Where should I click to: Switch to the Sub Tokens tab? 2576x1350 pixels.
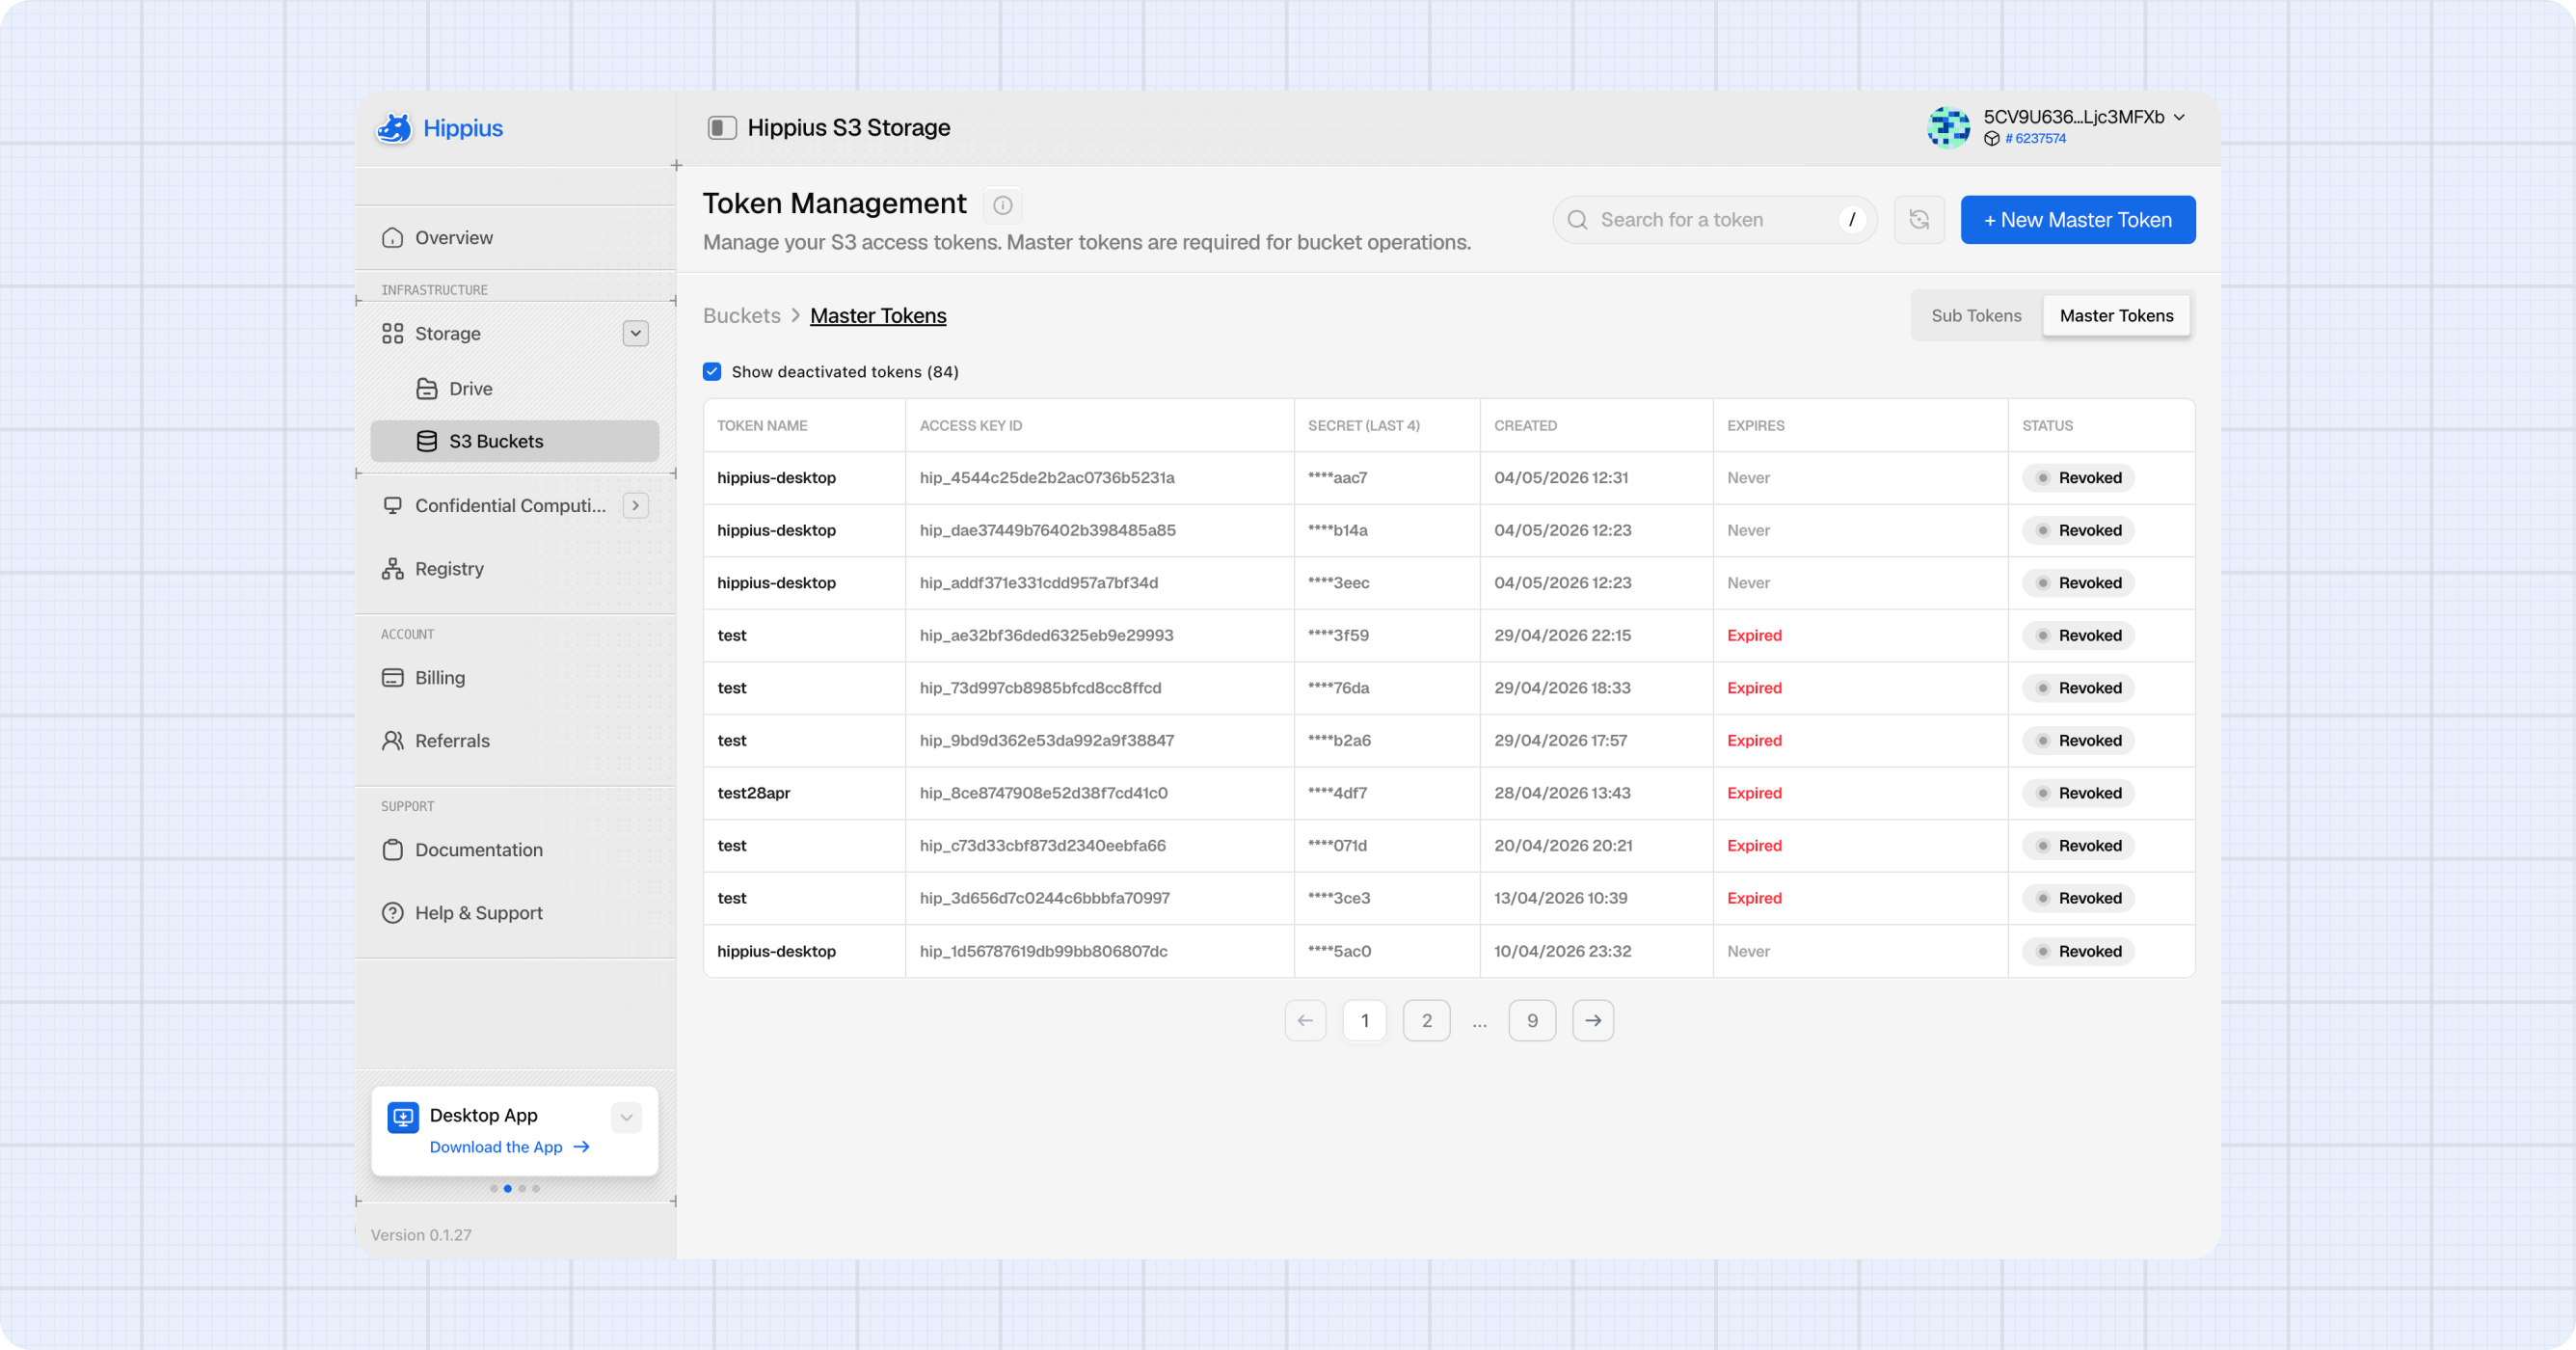(x=1976, y=316)
